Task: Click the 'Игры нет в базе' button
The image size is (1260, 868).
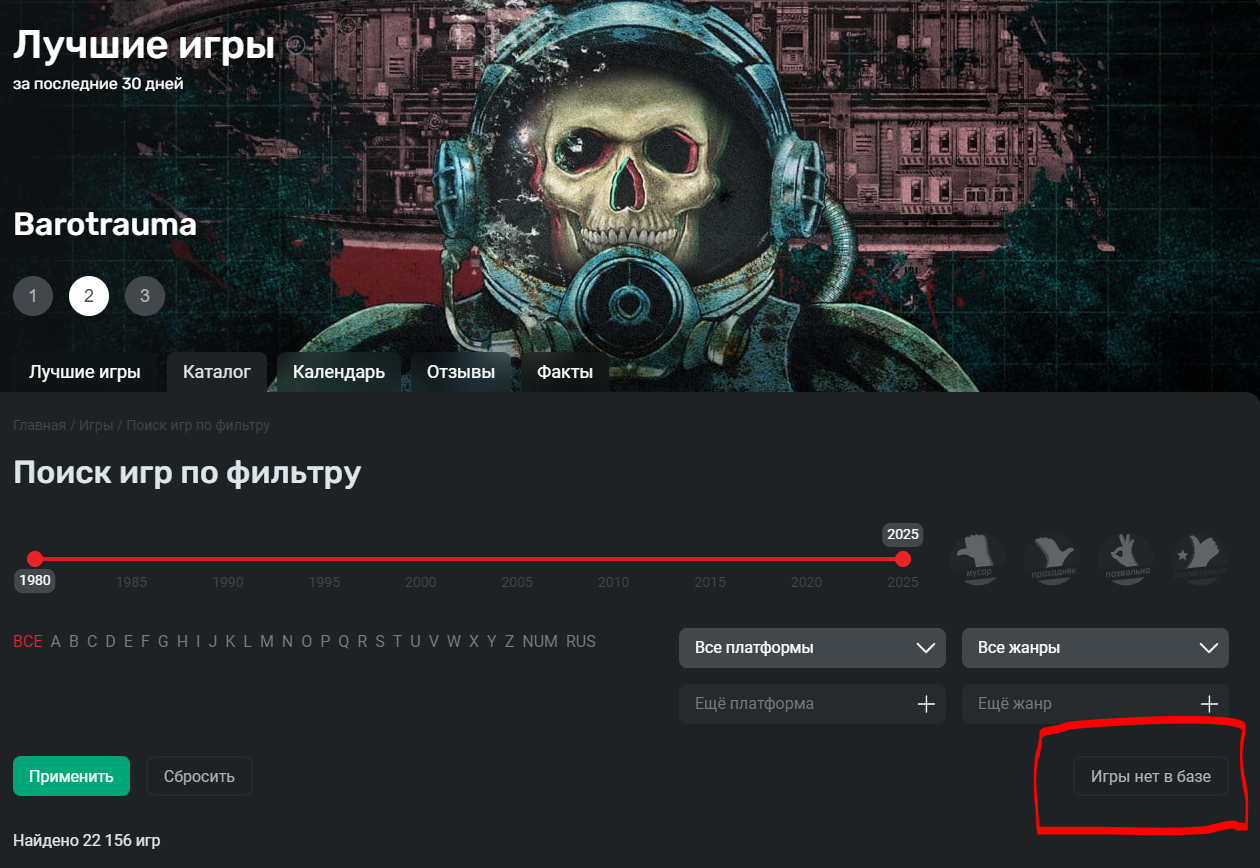Action: click(1151, 776)
